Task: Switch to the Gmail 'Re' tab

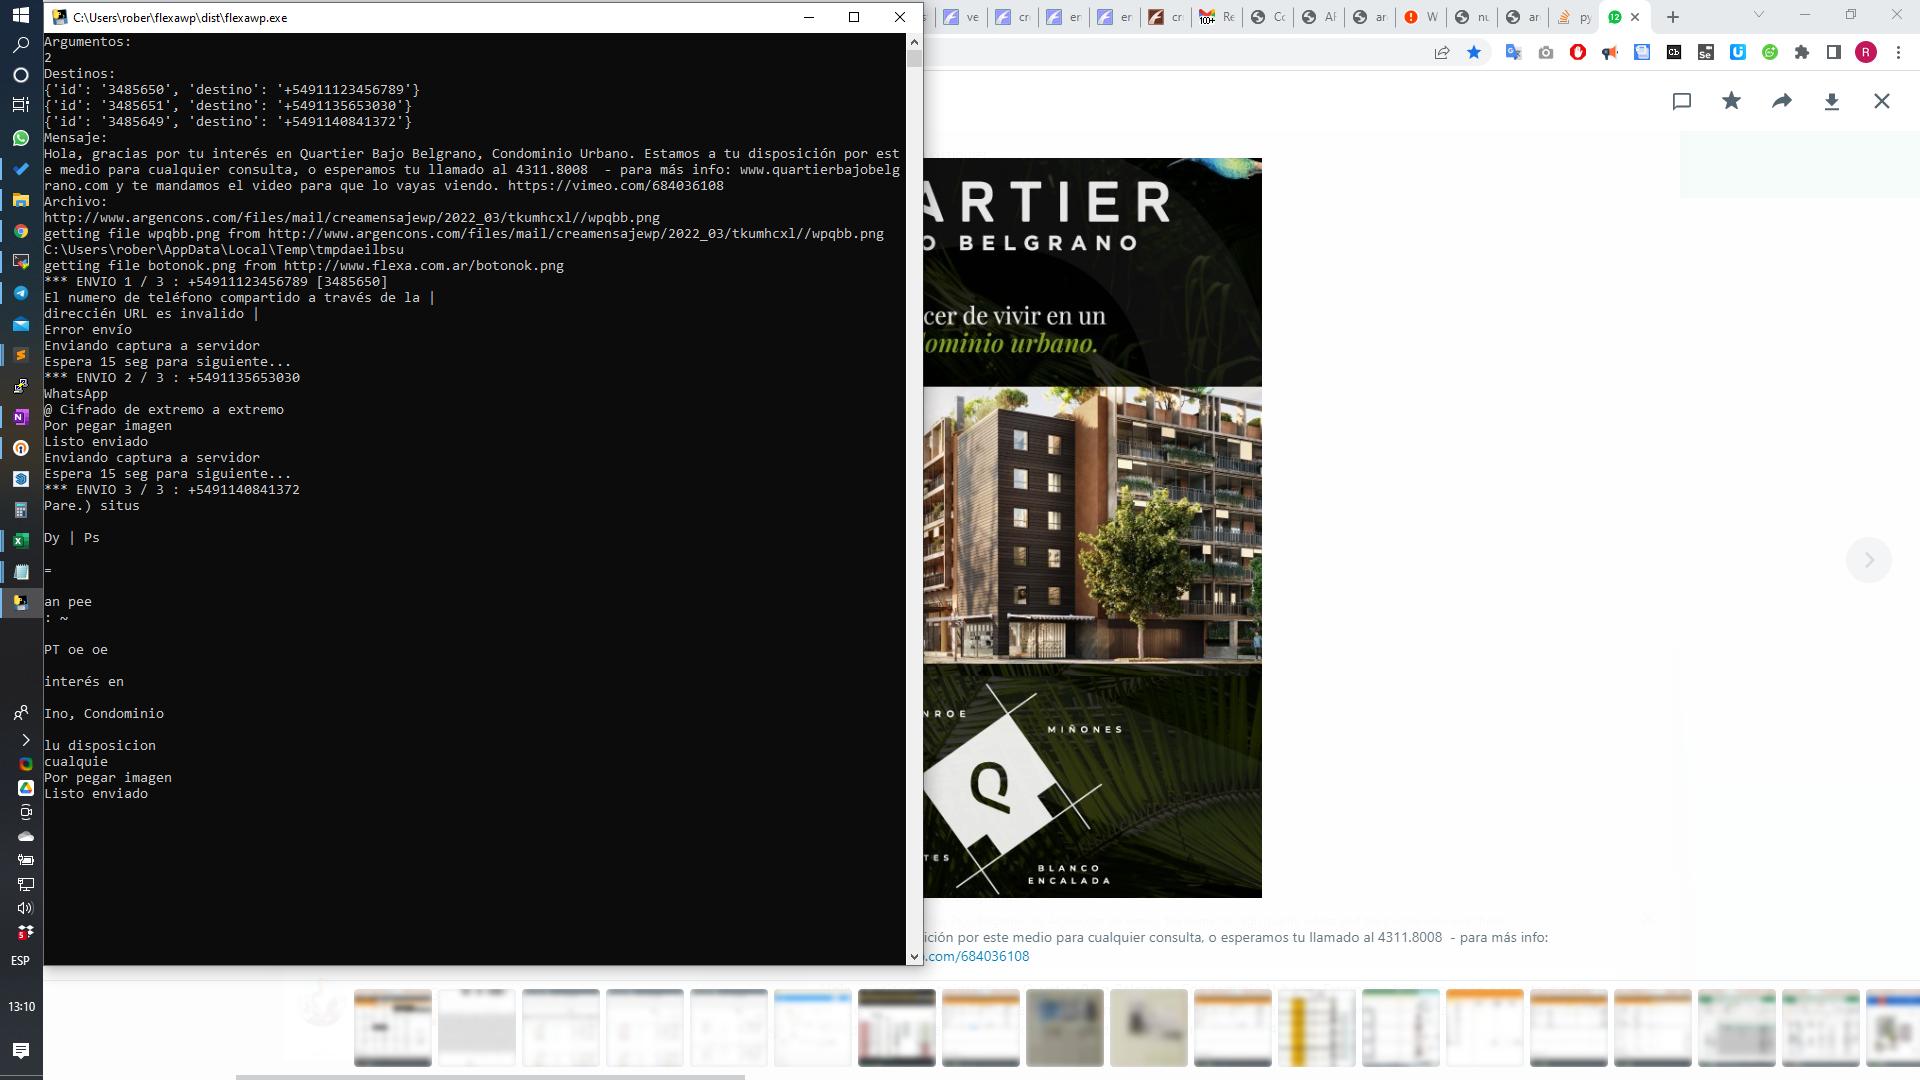Action: click(x=1217, y=17)
